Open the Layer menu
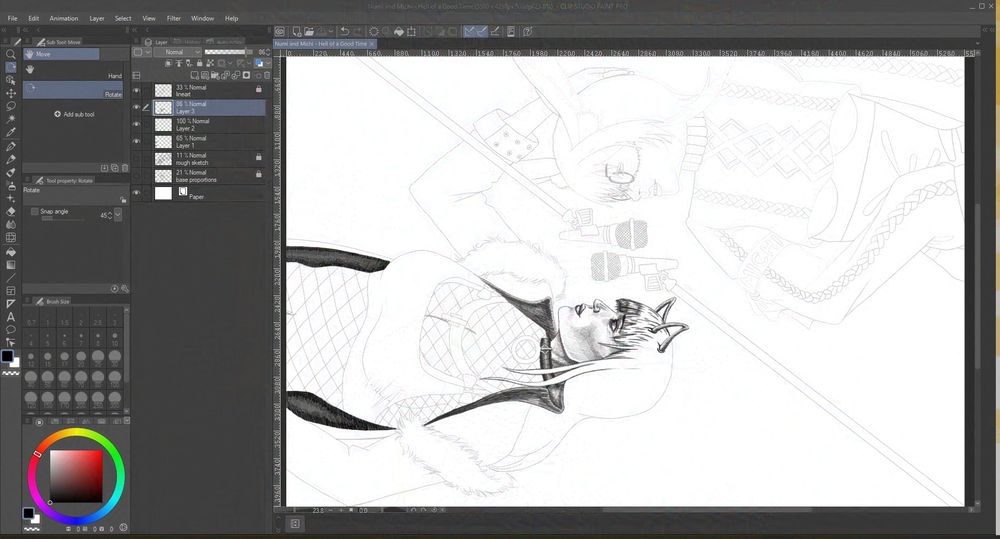 tap(97, 18)
